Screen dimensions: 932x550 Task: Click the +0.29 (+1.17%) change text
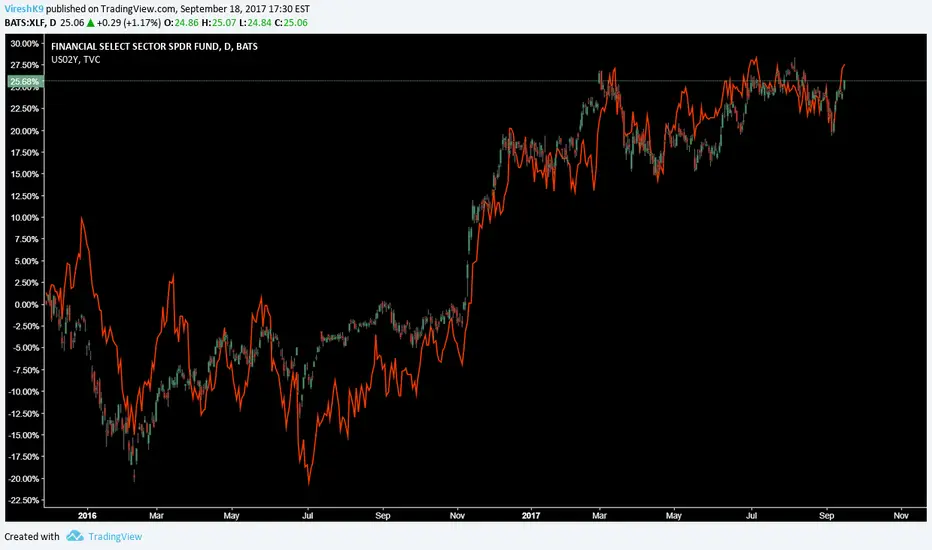129,23
